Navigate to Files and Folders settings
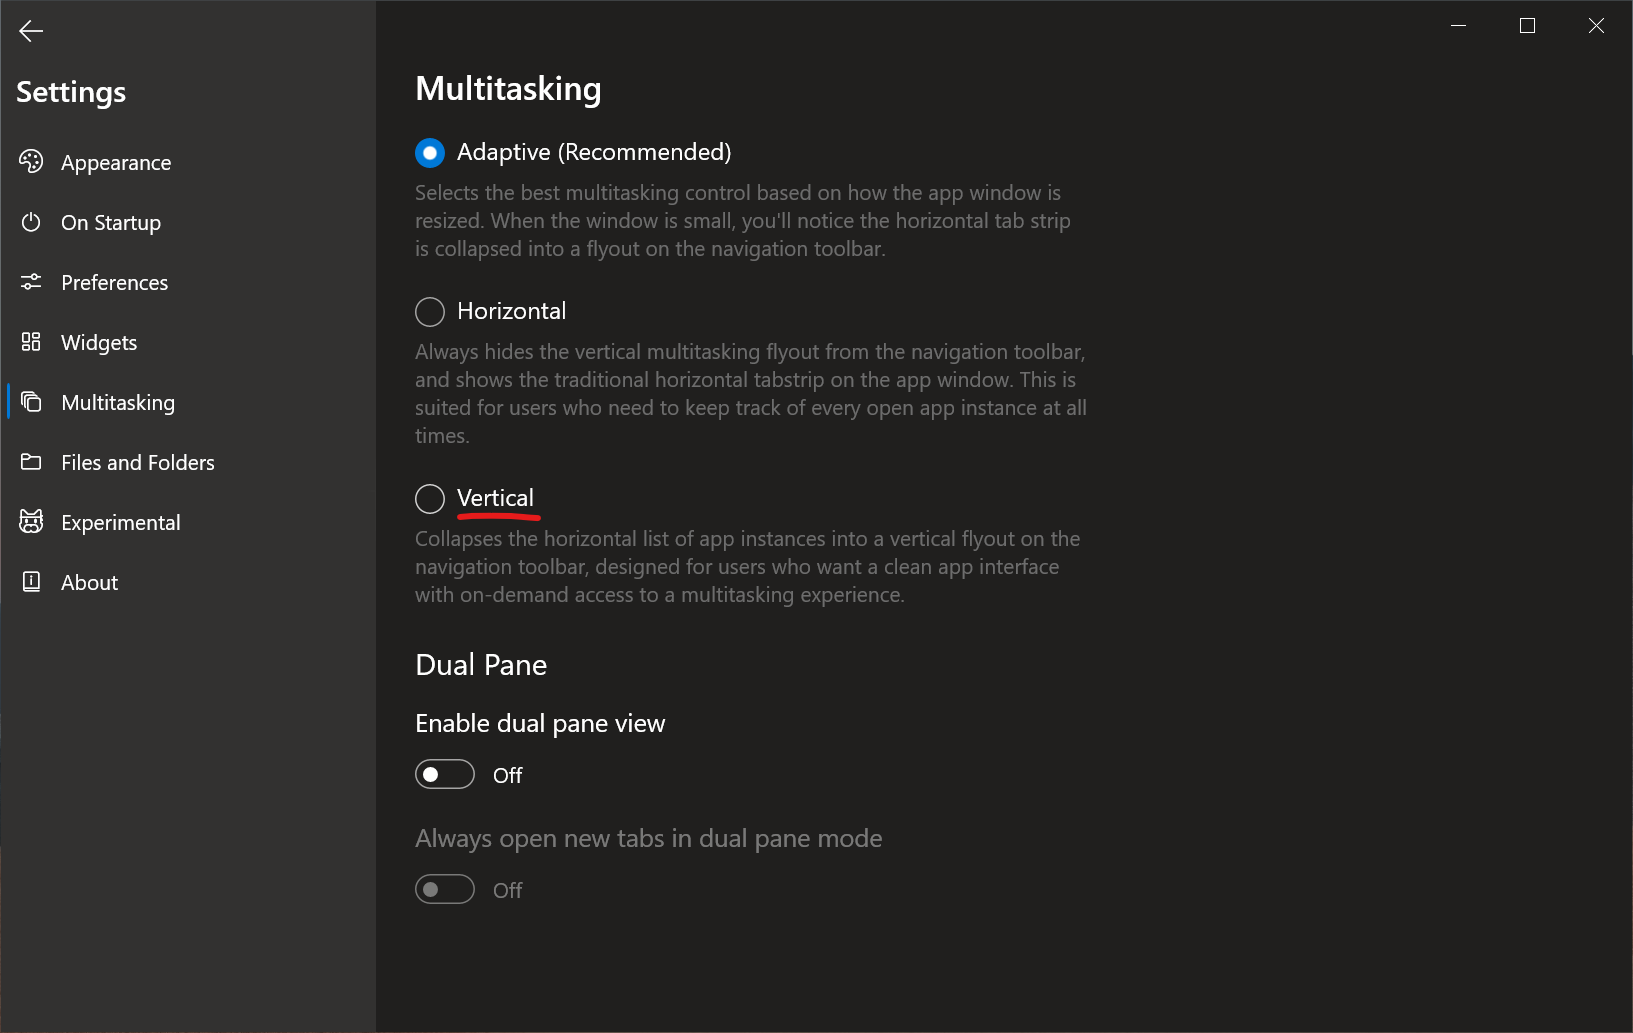Viewport: 1633px width, 1033px height. tap(138, 462)
